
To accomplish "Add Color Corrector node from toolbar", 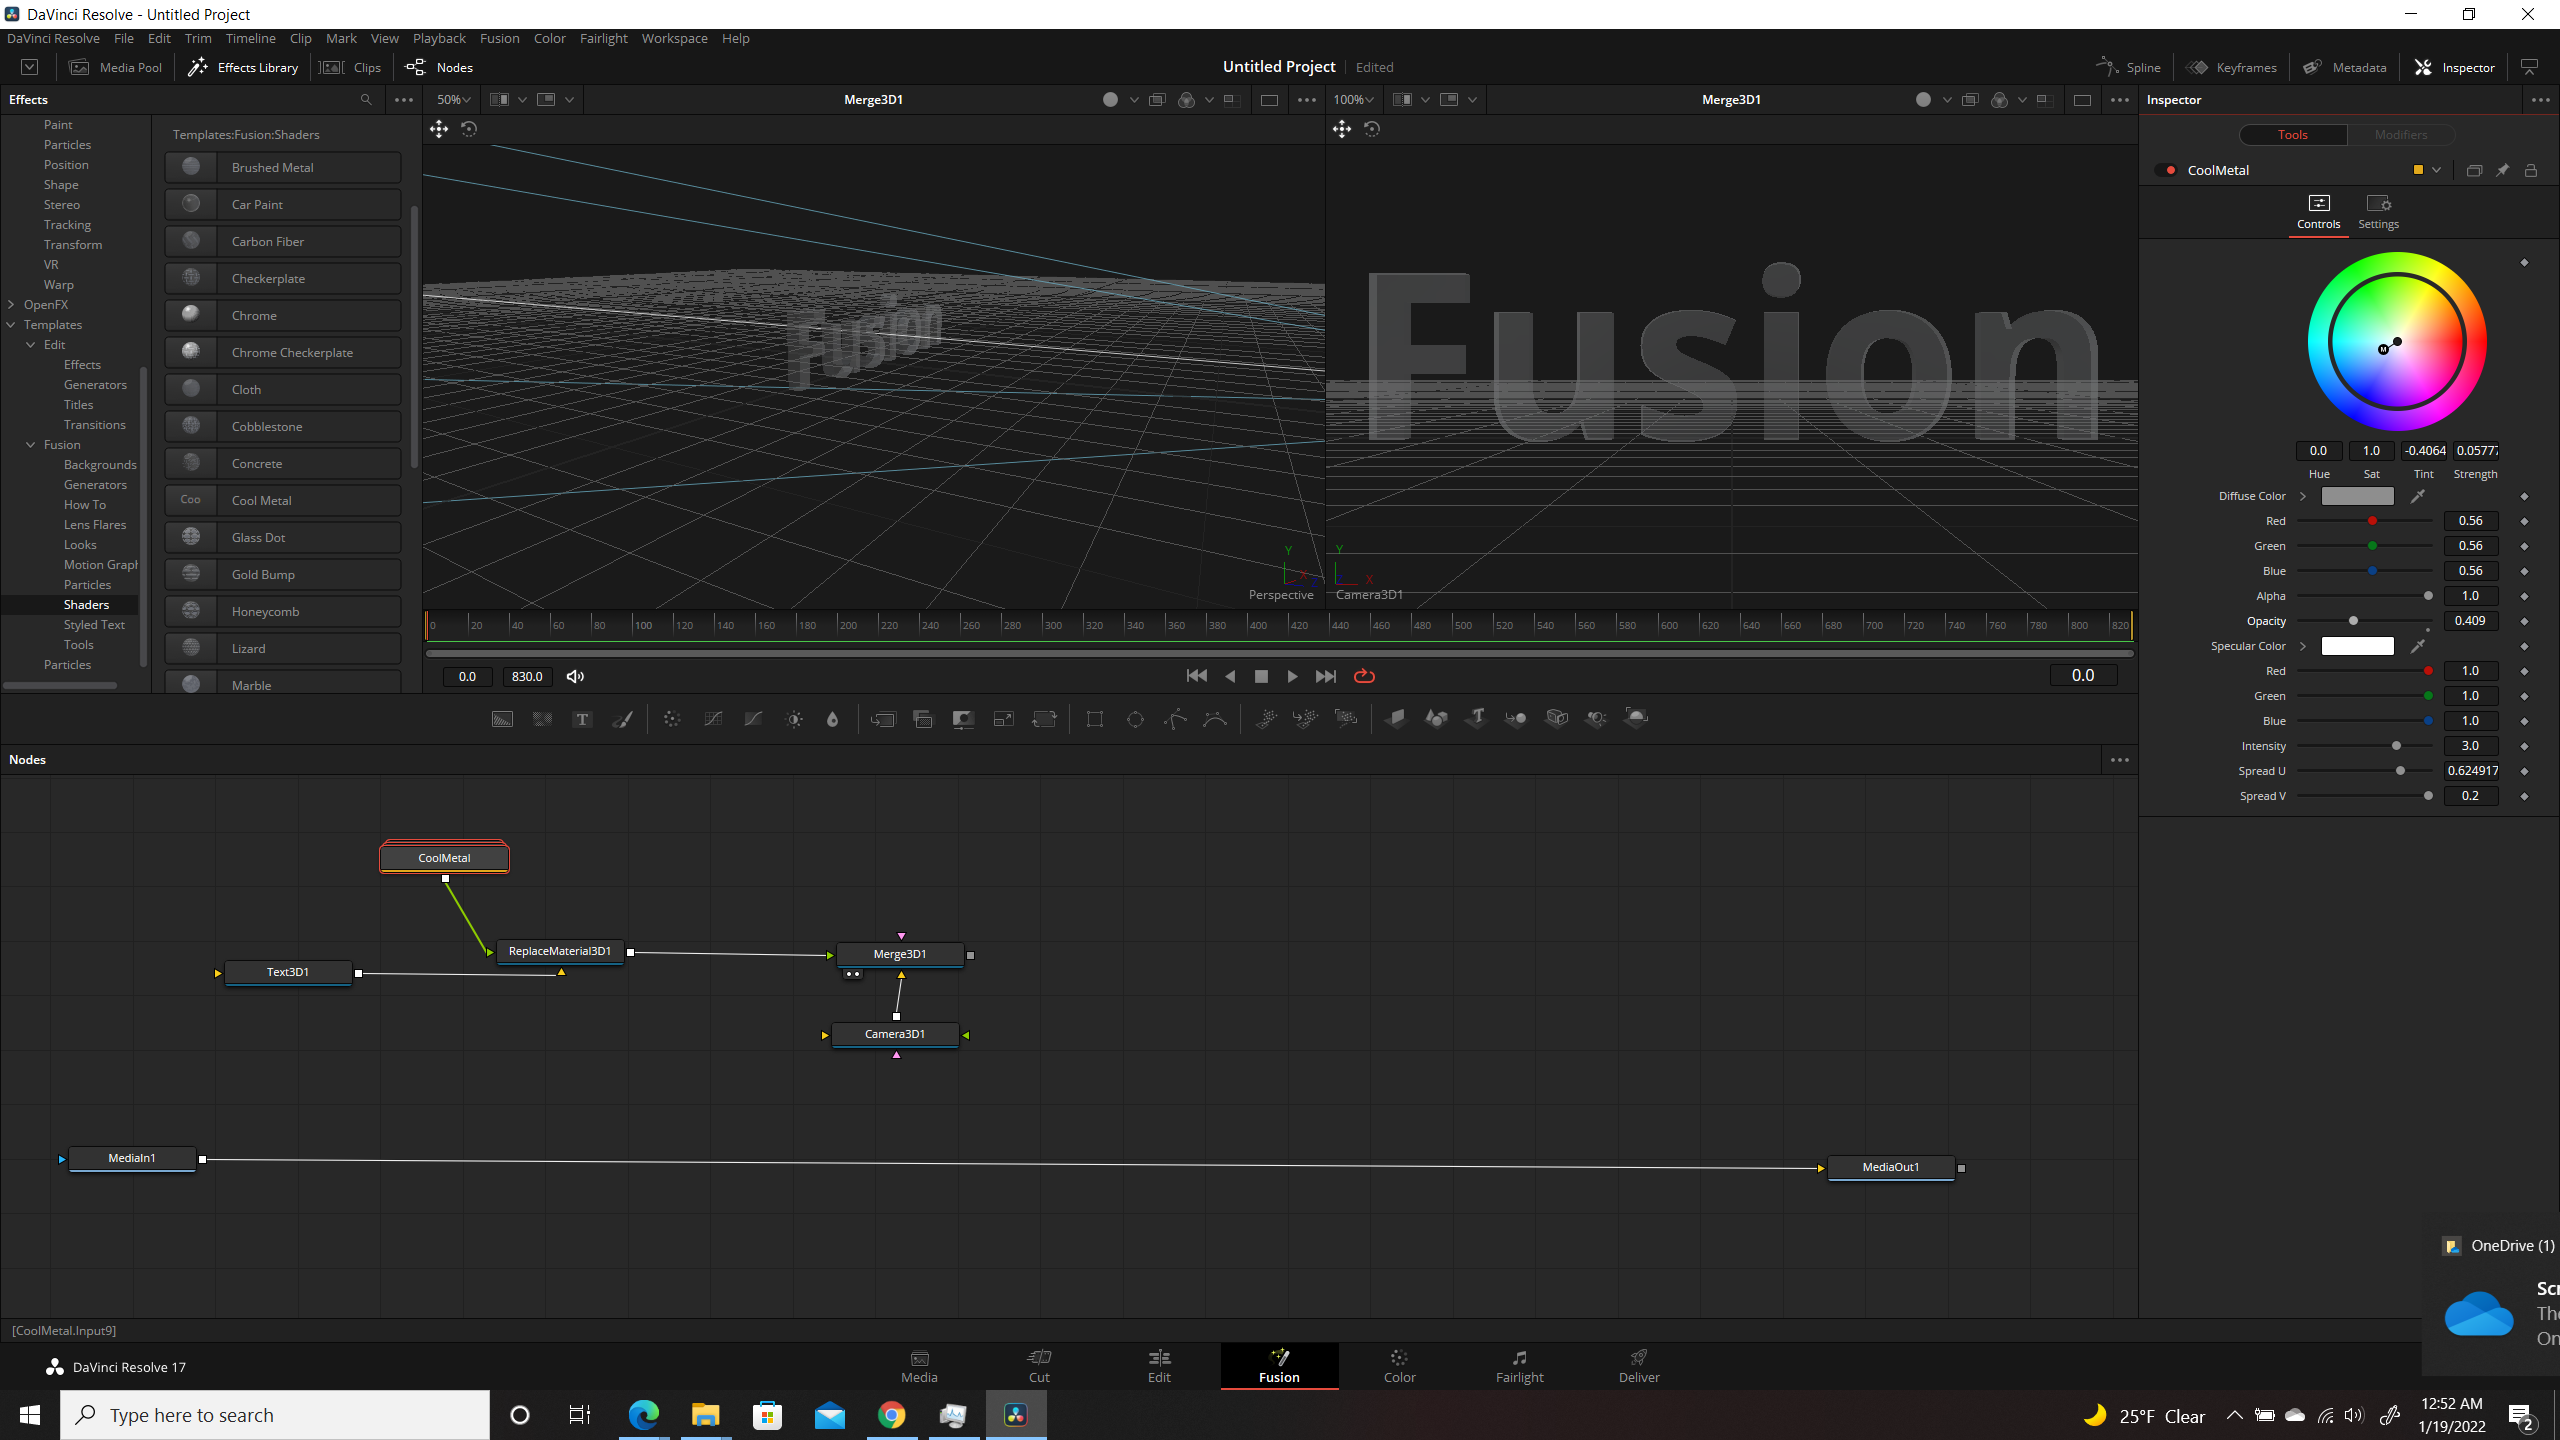I will (x=672, y=719).
